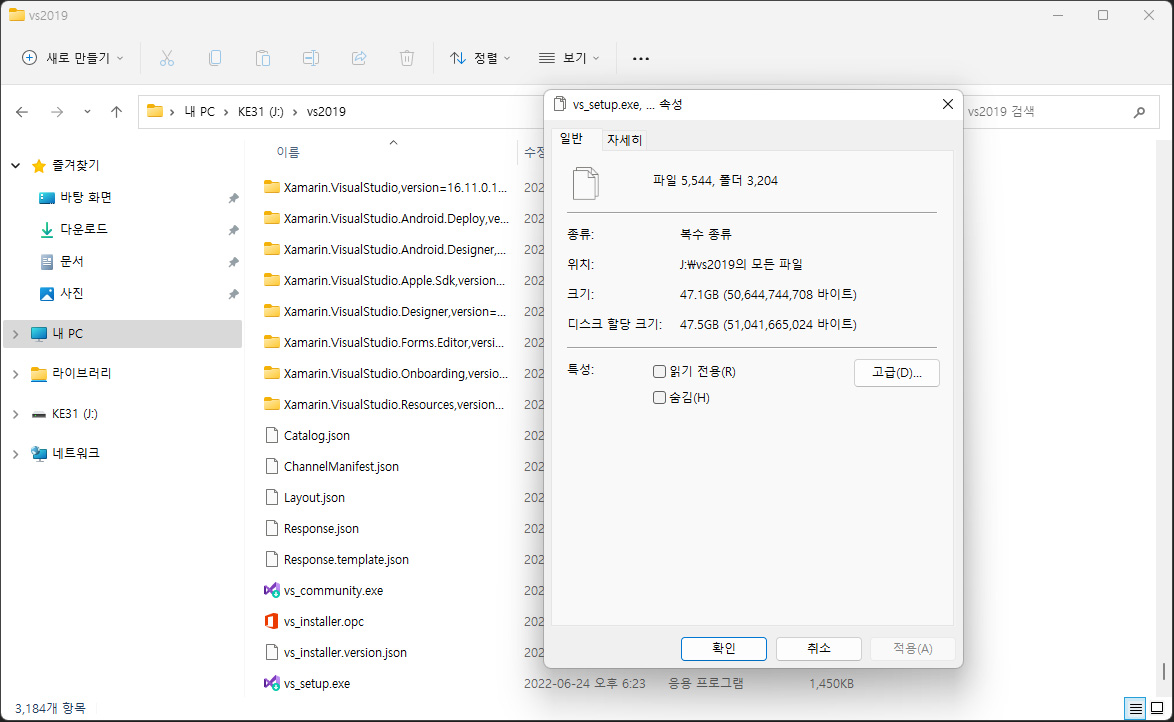
Task: Expand the 네트워크 tree node
Action: (x=16, y=454)
